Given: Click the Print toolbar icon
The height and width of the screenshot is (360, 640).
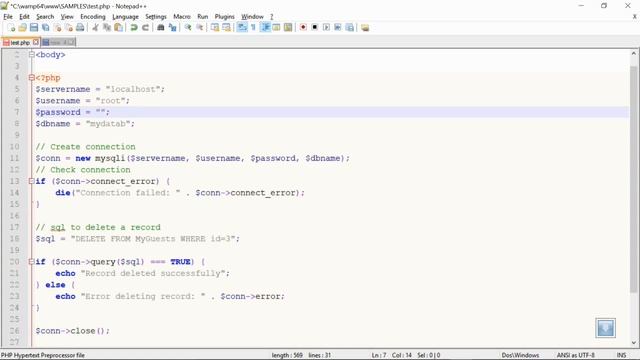Looking at the screenshot, I should coord(80,27).
